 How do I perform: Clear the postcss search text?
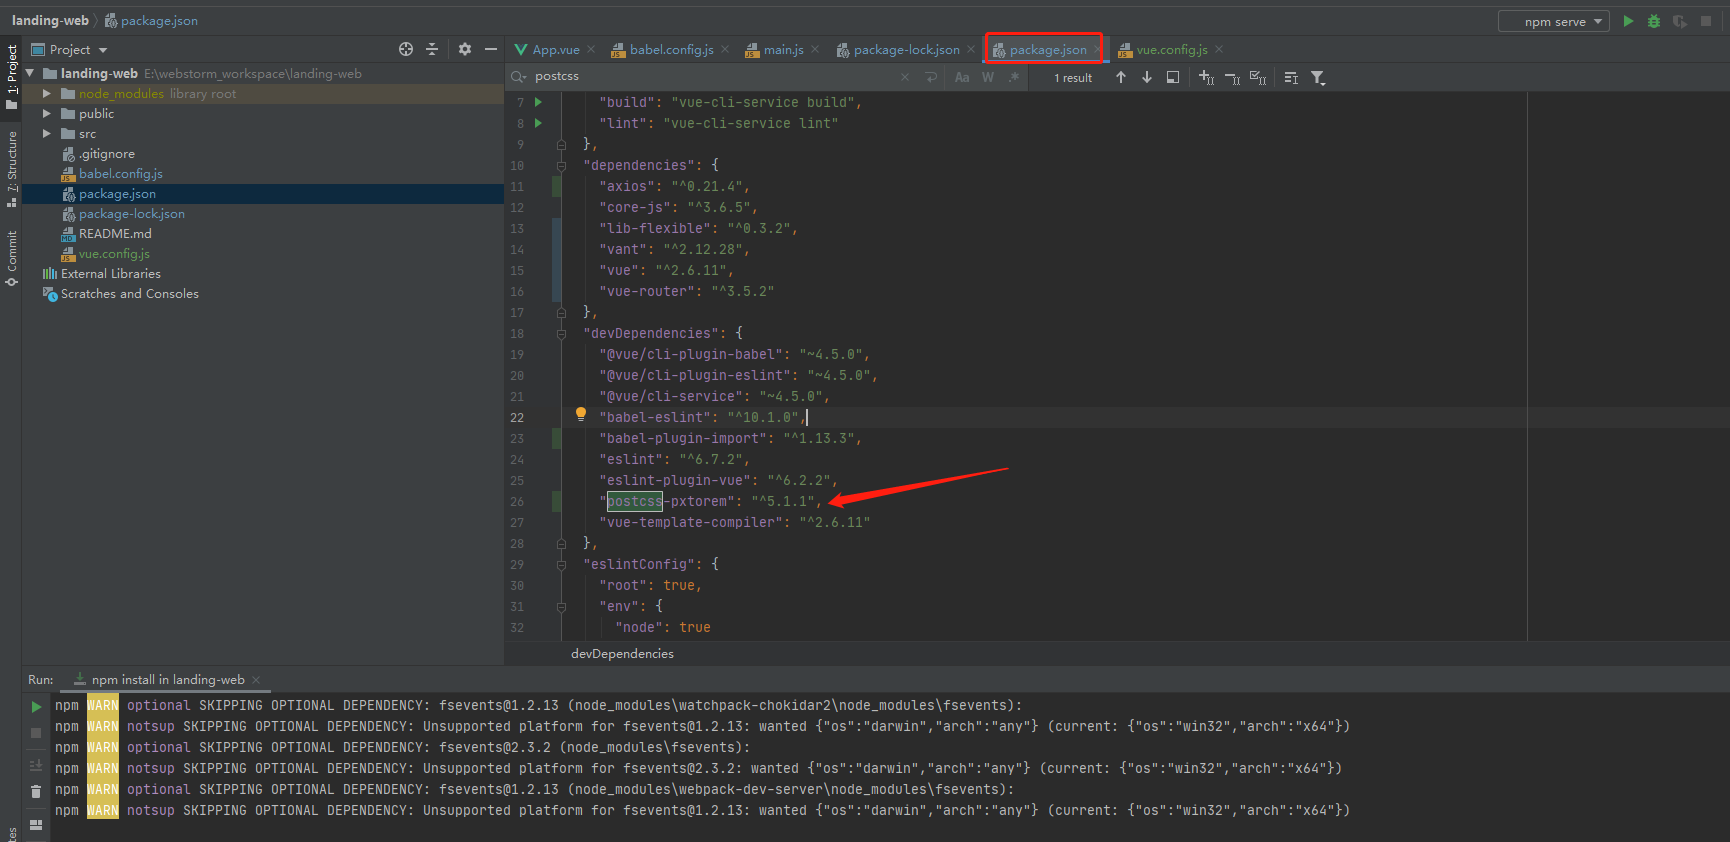click(904, 77)
